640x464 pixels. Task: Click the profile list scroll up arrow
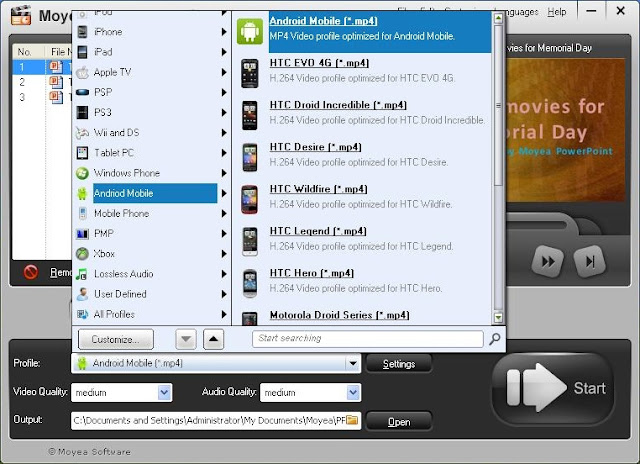click(x=498, y=18)
